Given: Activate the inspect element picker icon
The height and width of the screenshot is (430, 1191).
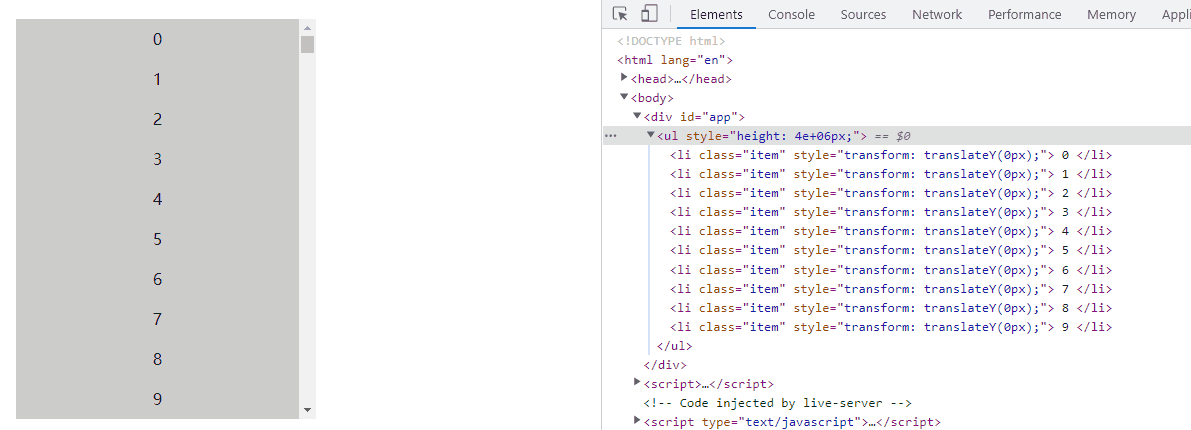Looking at the screenshot, I should coord(621,14).
